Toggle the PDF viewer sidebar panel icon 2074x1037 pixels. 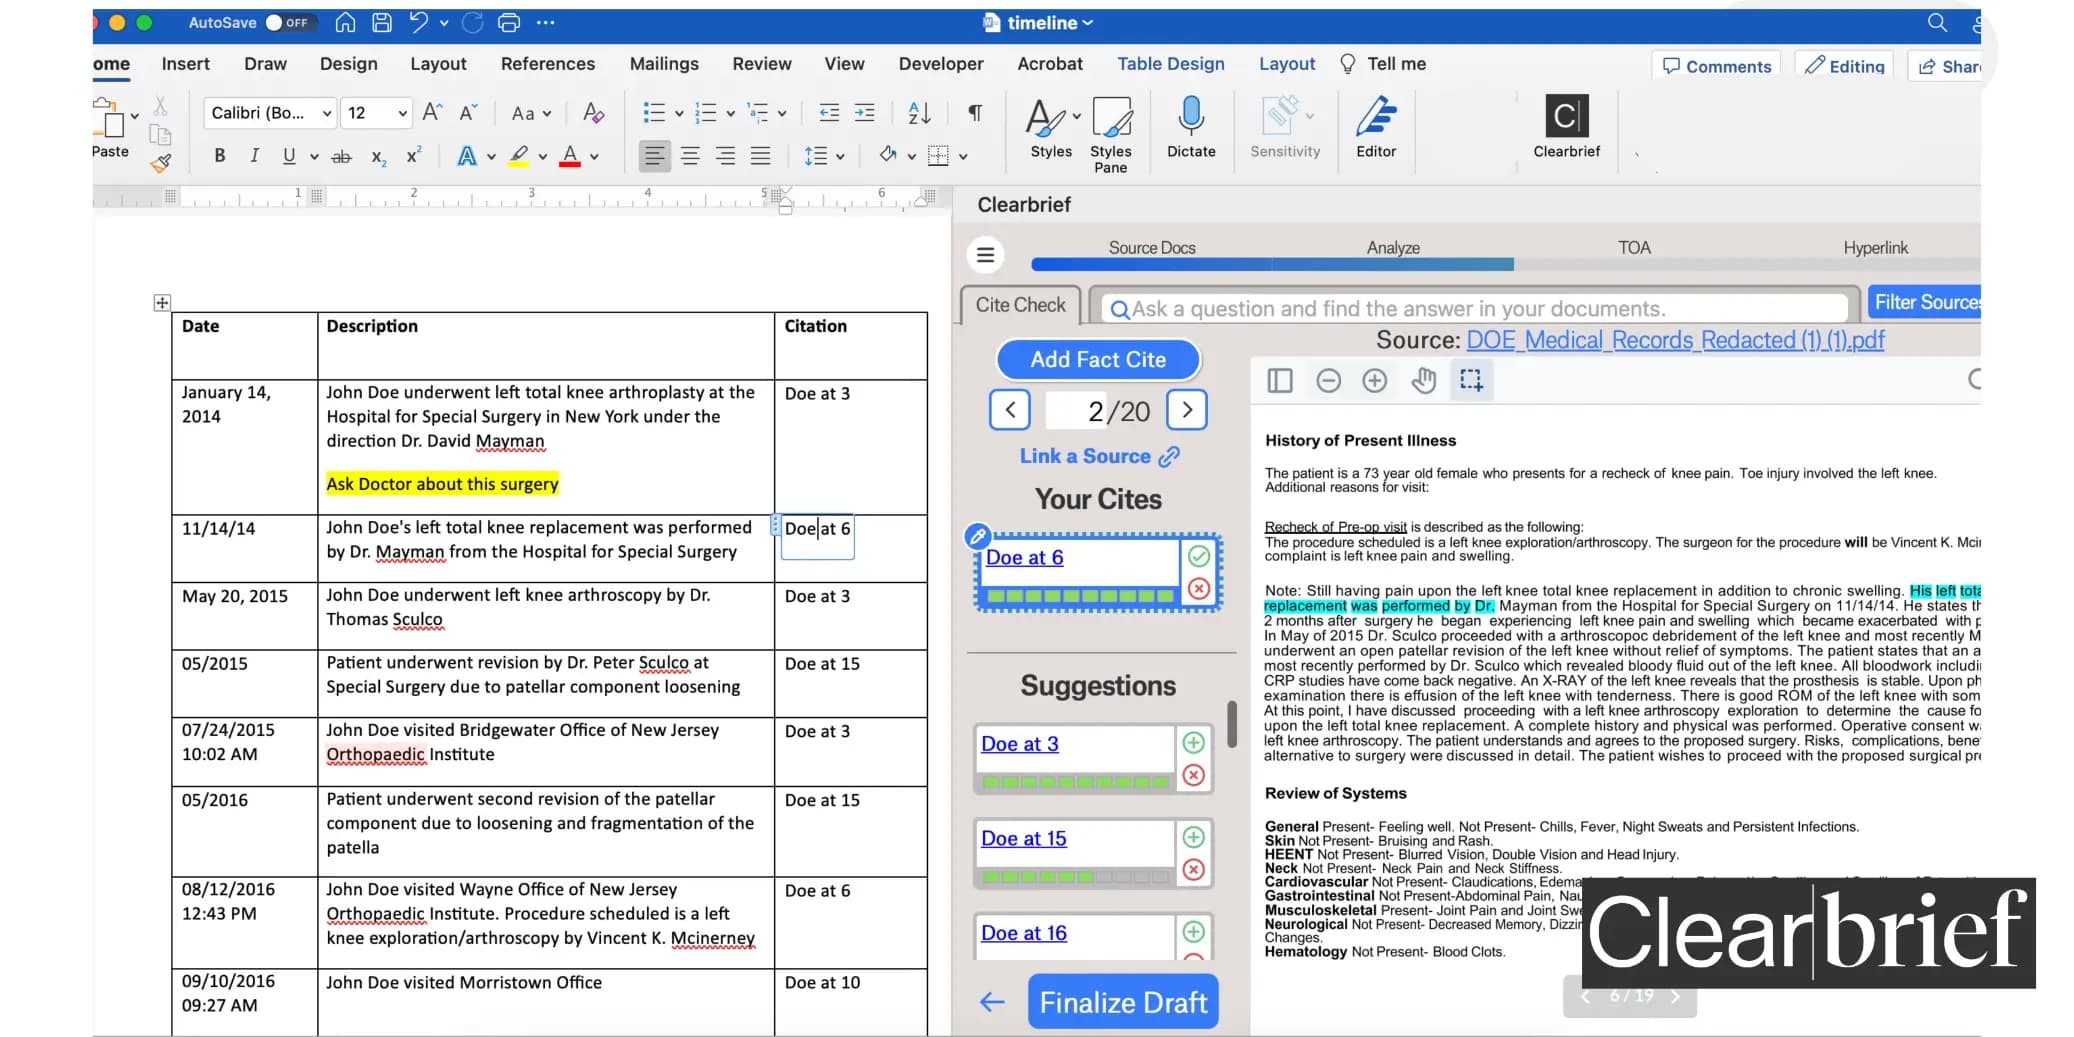(x=1280, y=381)
